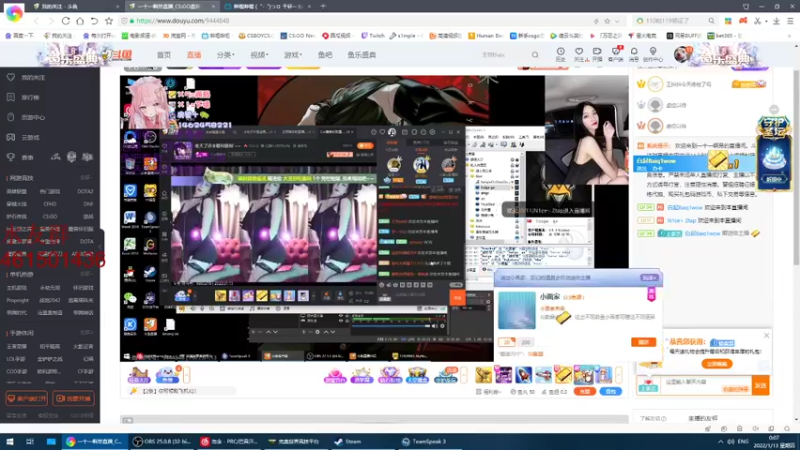Click the 客户端打开 button in the sidebar

click(27, 398)
